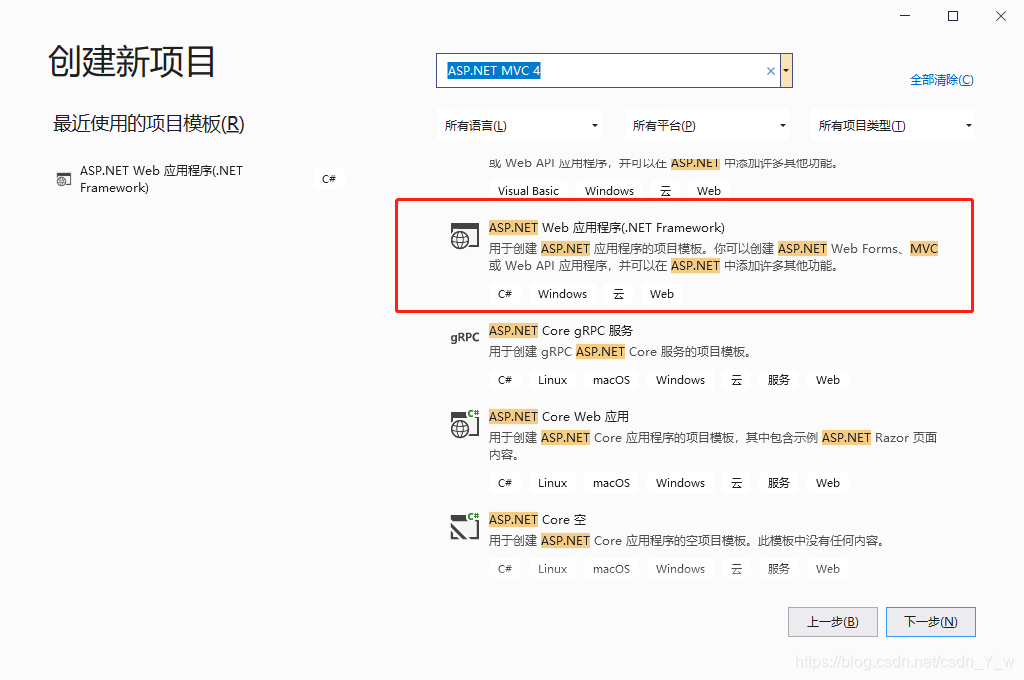The width and height of the screenshot is (1024, 680).
Task: Click the ASP.NET Core Web 应用 icon
Action: (464, 424)
